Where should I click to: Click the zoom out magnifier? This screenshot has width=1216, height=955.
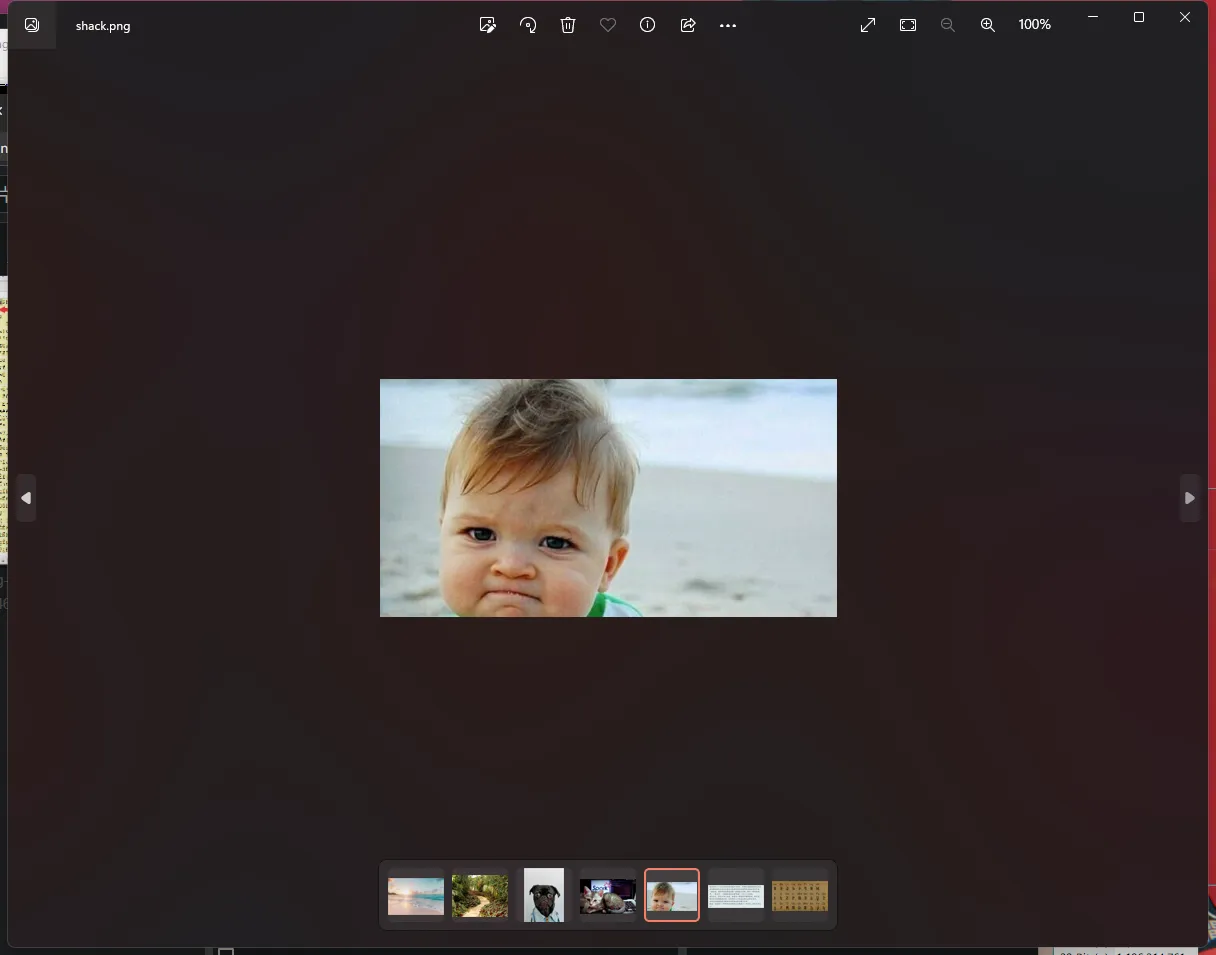(x=948, y=25)
